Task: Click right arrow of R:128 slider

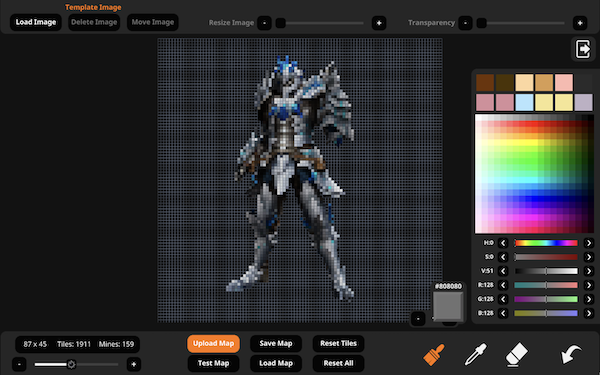Action: coord(589,285)
